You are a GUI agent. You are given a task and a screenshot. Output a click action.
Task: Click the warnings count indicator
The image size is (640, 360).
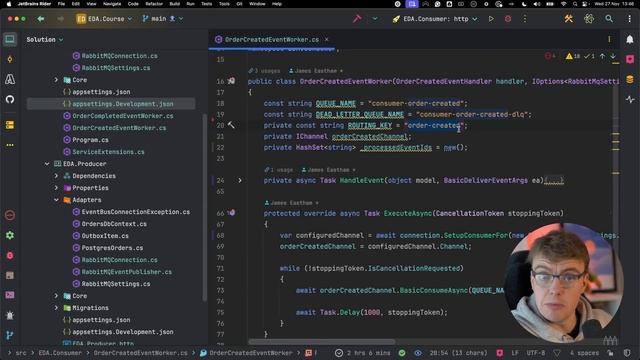click(x=573, y=56)
